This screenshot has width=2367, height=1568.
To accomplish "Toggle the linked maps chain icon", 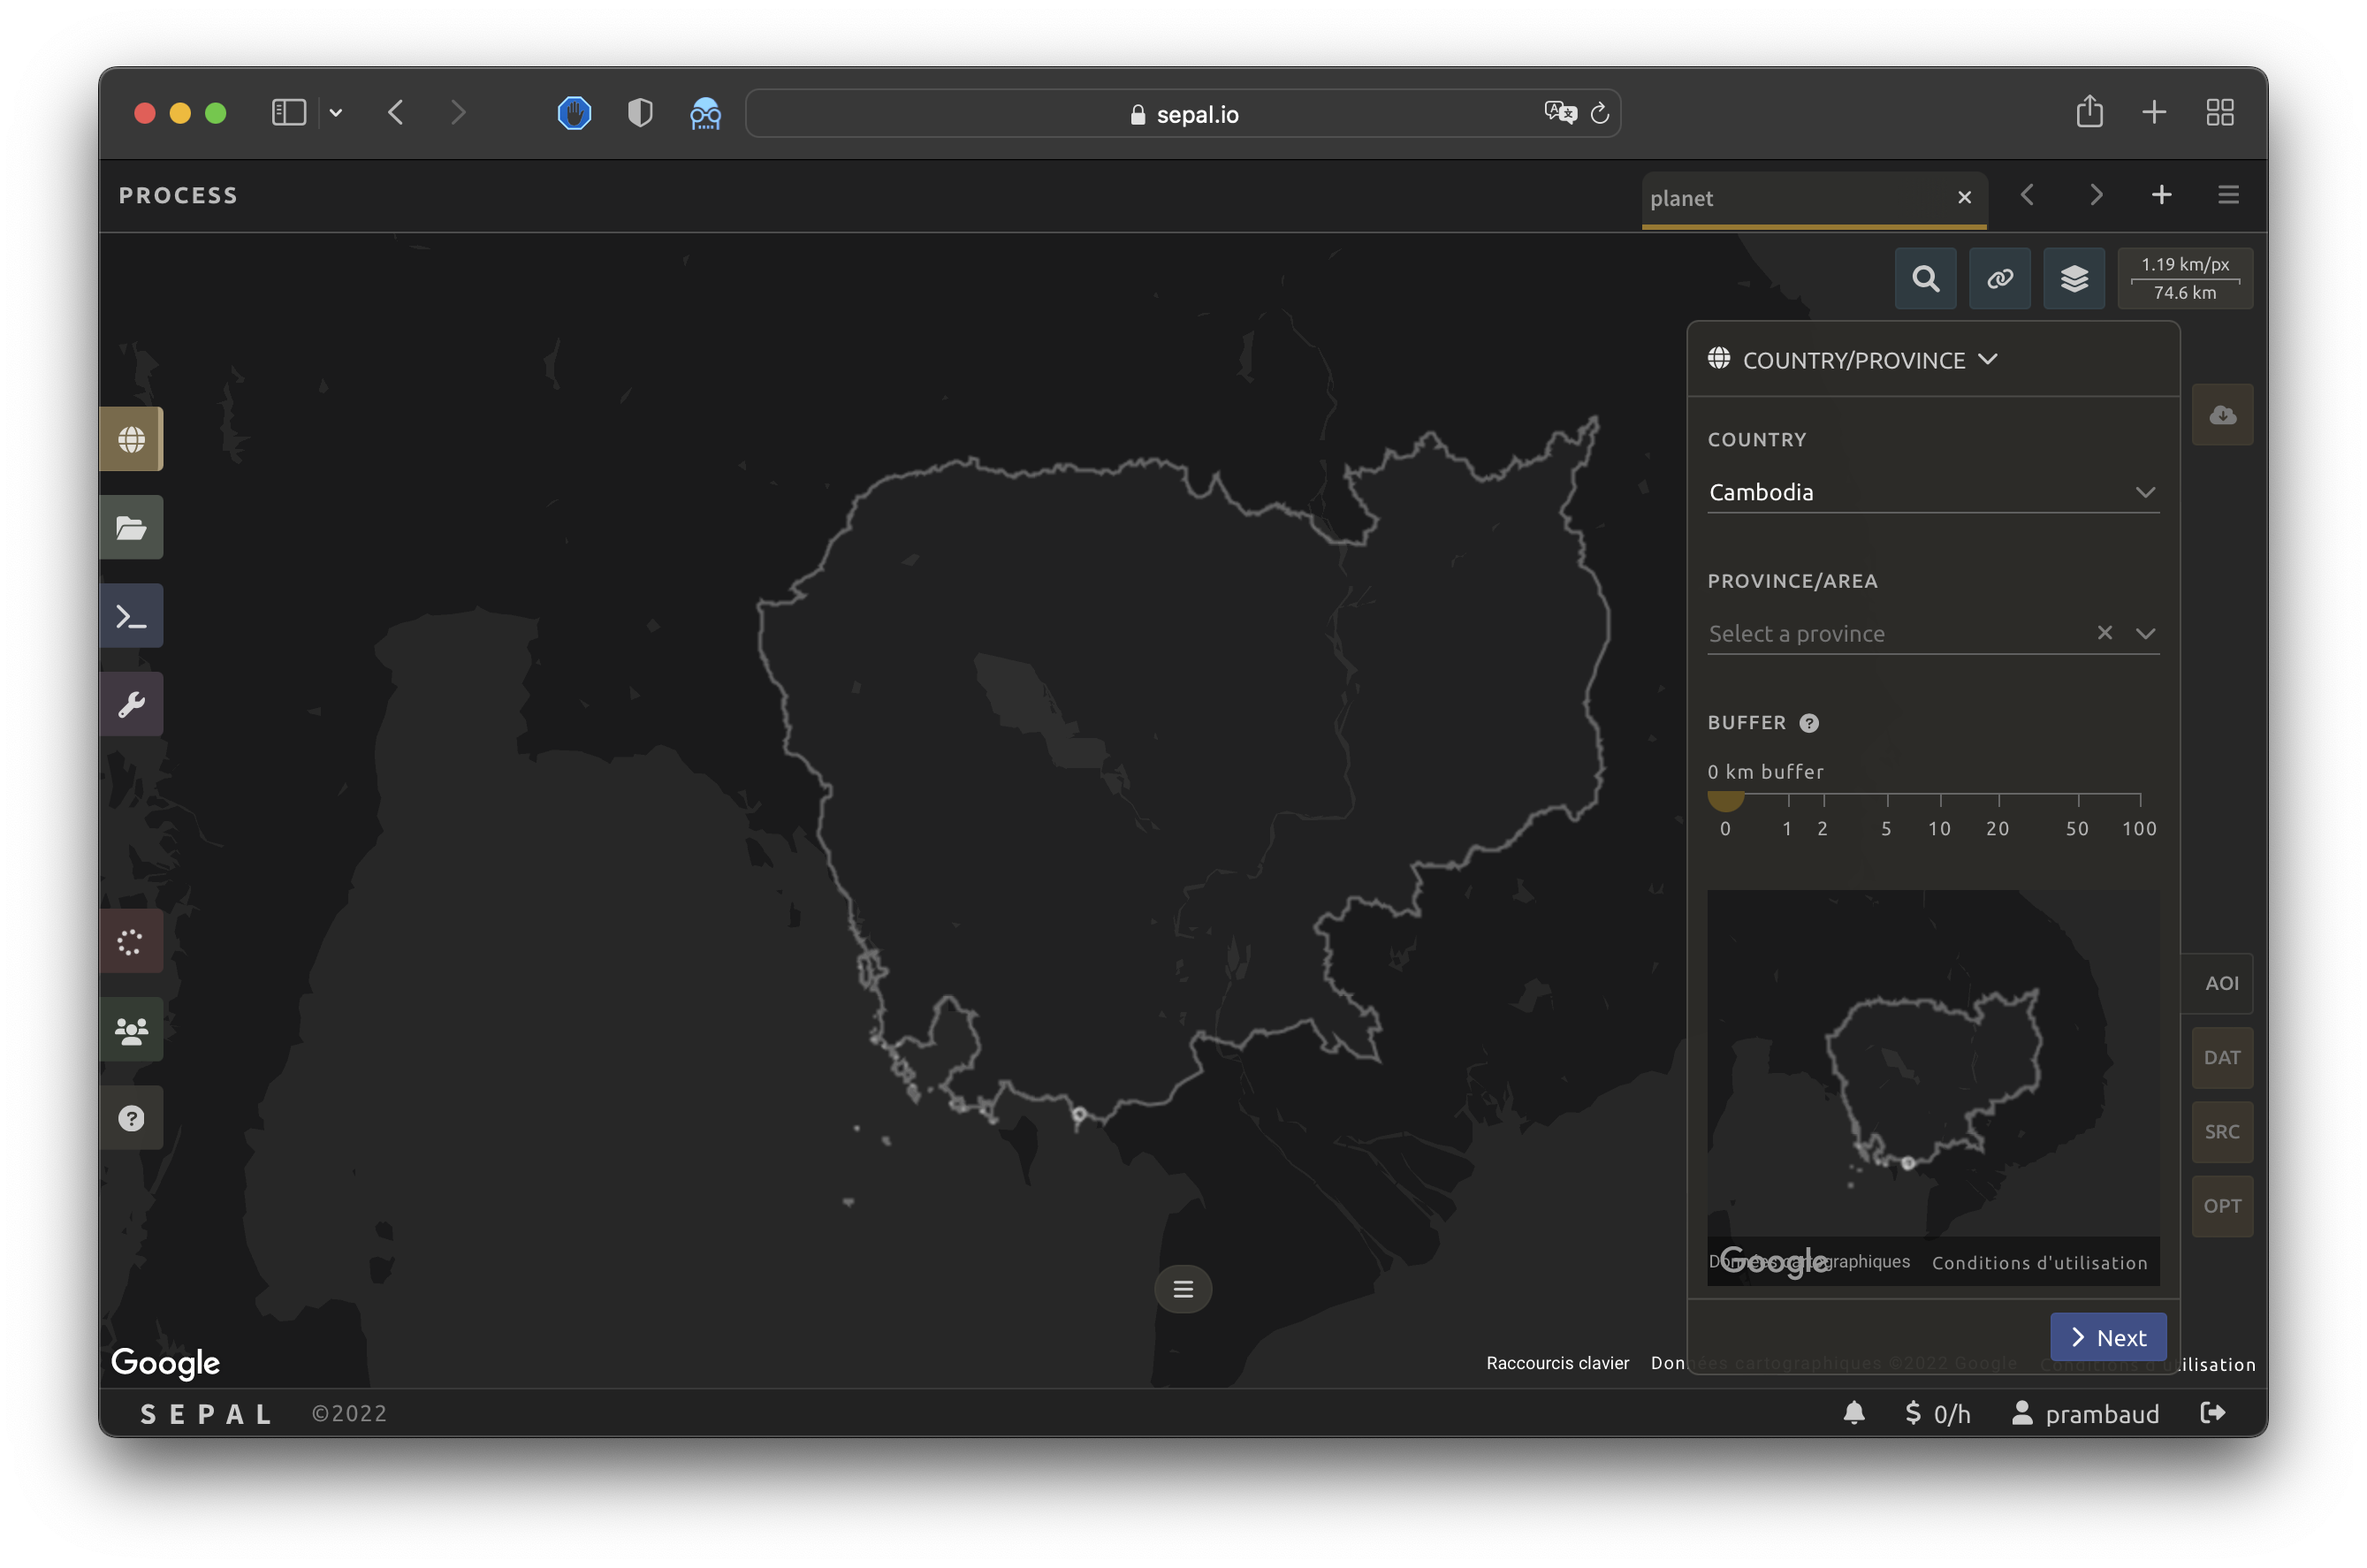I will pyautogui.click(x=1999, y=278).
